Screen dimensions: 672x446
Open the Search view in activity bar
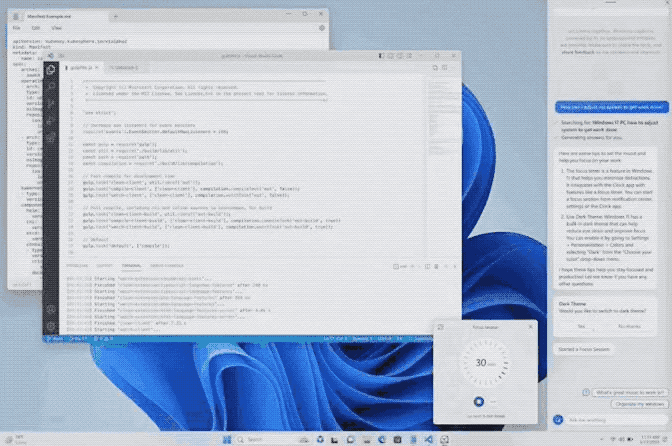51,88
